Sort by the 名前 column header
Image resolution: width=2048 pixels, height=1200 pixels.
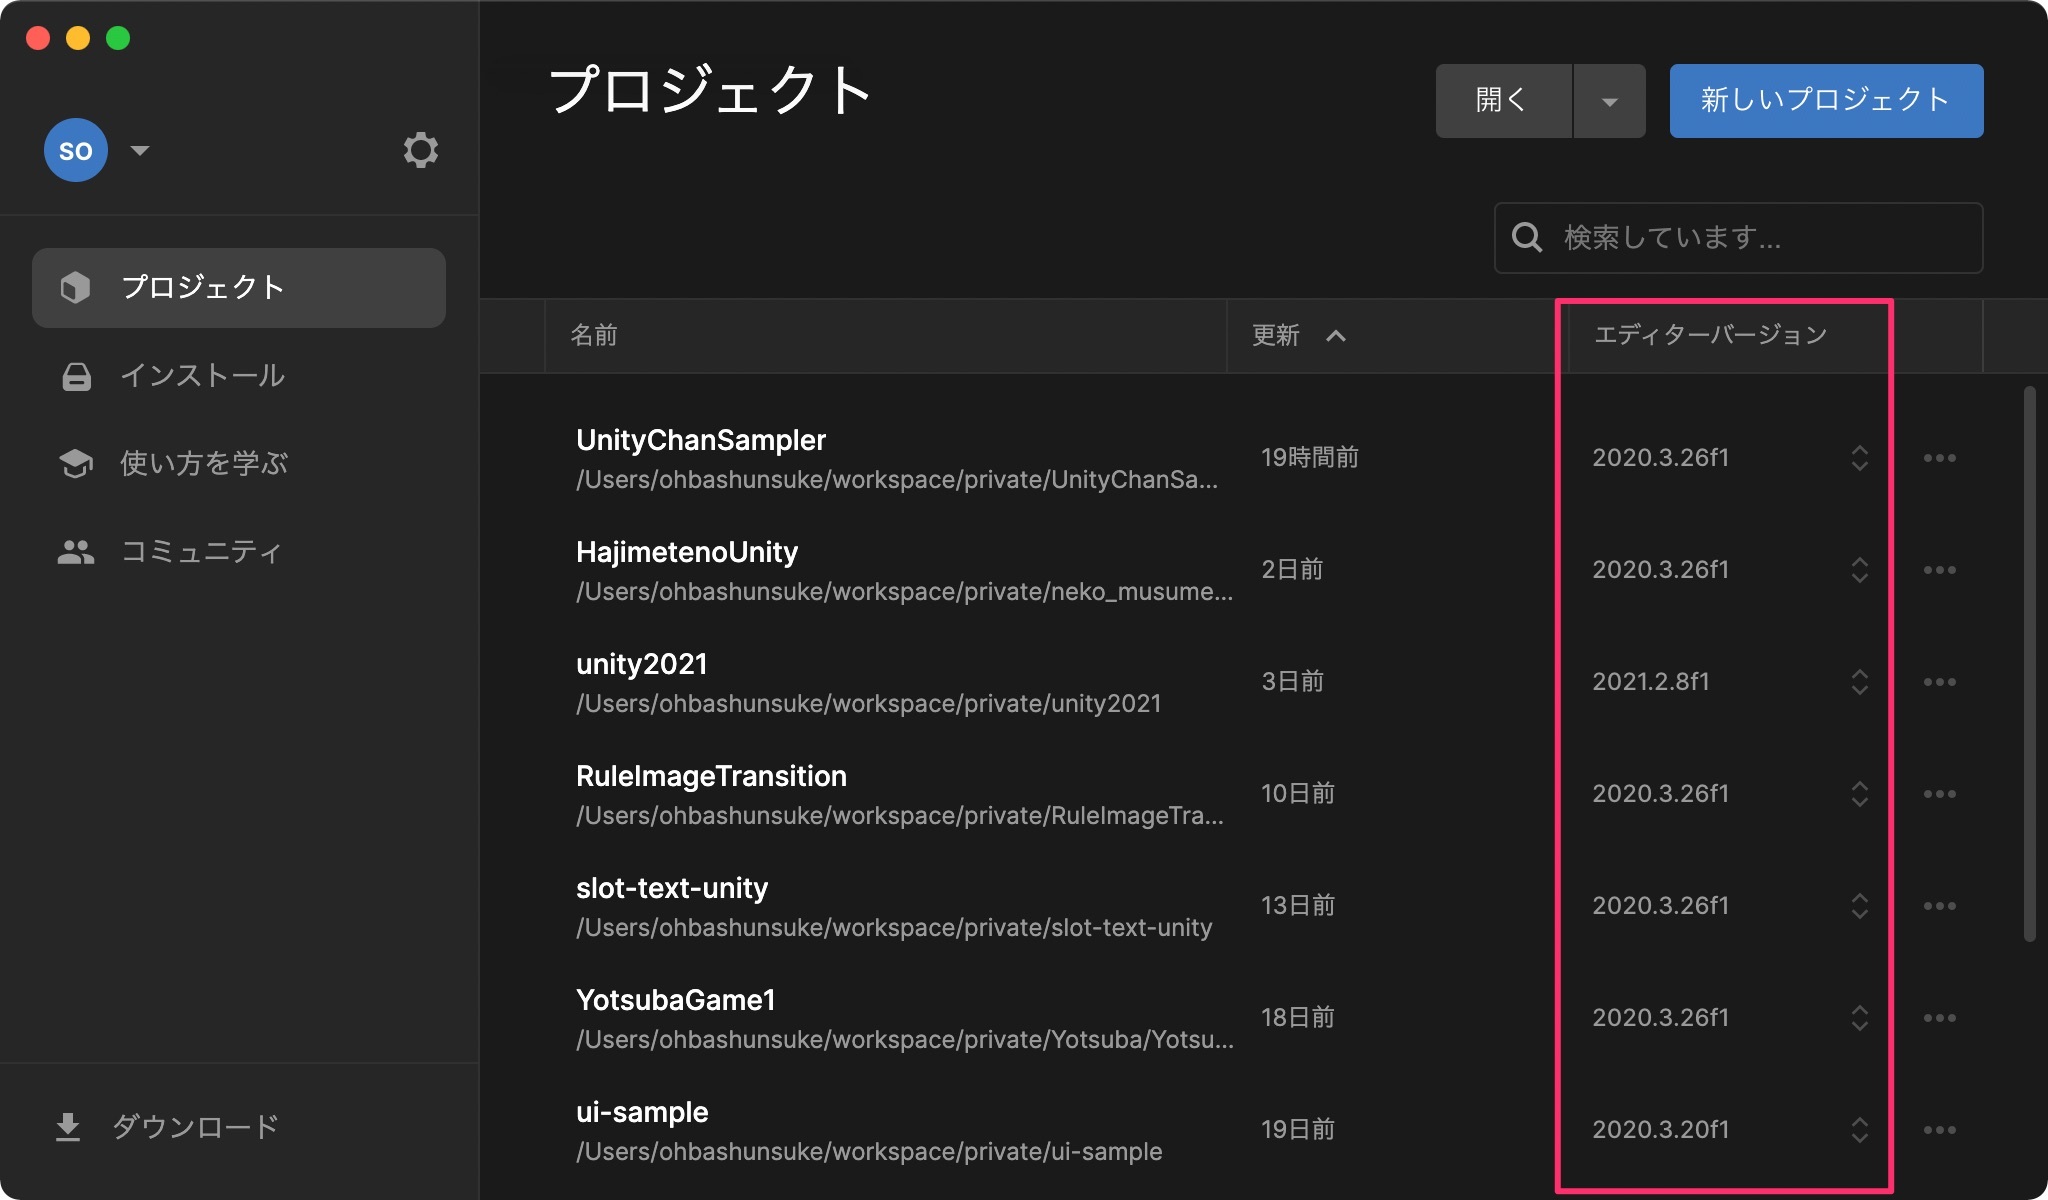886,335
